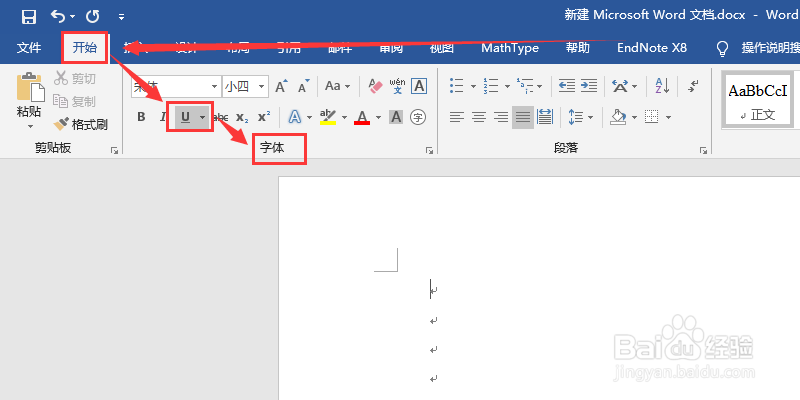
Task: Toggle show paragraph marks
Action: pyautogui.click(x=692, y=86)
